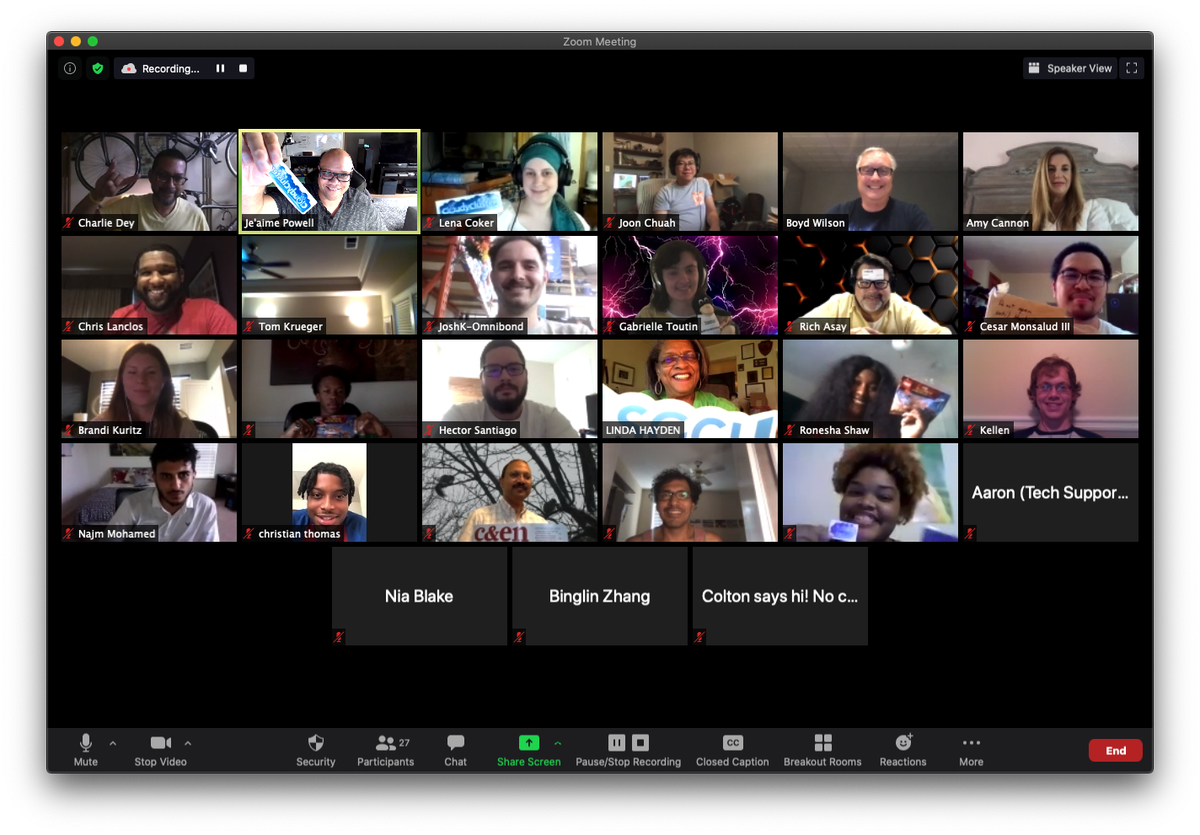The height and width of the screenshot is (835, 1200).
Task: Open video options arrow beside Stop Video
Action: pos(188,743)
